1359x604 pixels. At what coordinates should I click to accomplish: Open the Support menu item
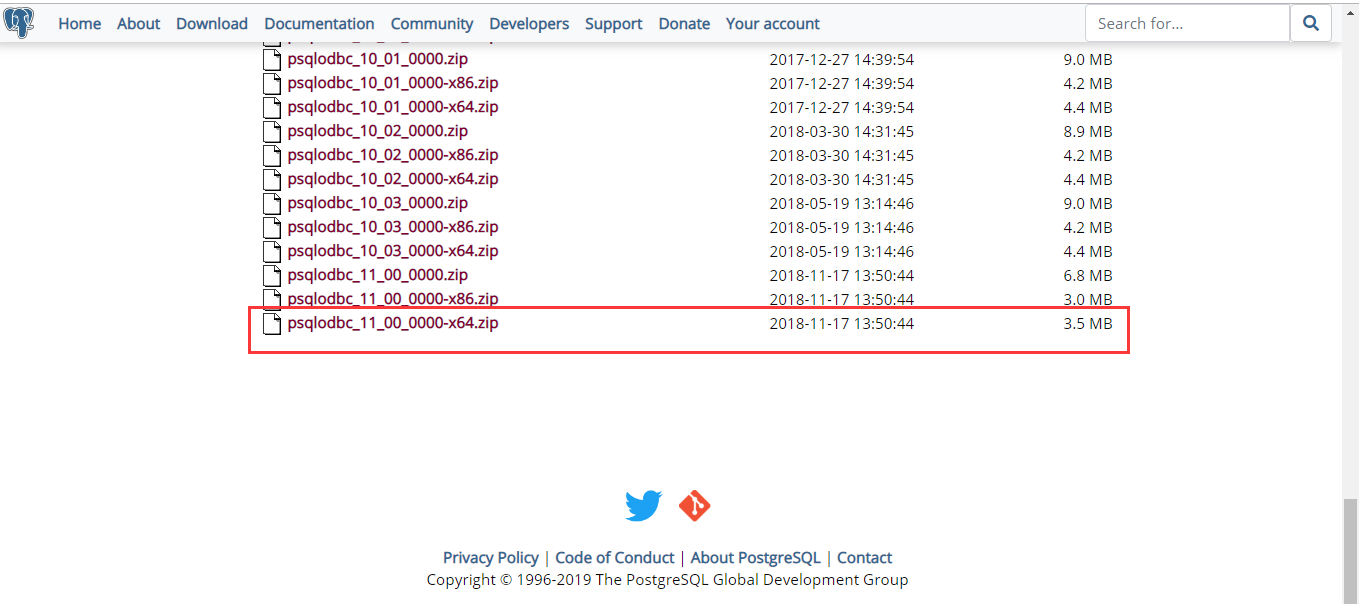pos(614,23)
